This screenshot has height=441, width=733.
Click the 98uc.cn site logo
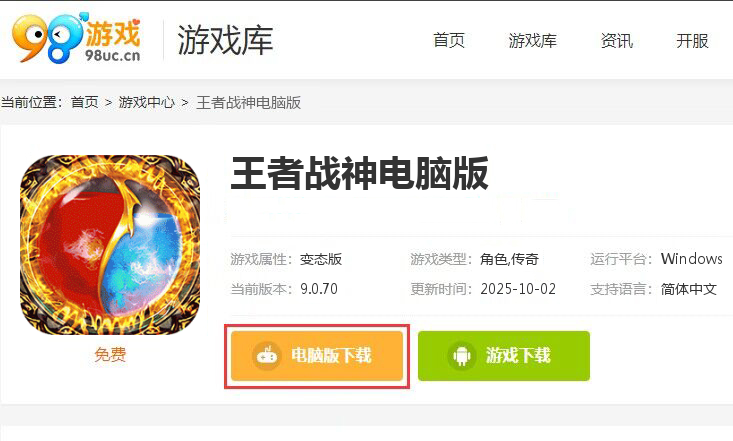click(x=77, y=38)
